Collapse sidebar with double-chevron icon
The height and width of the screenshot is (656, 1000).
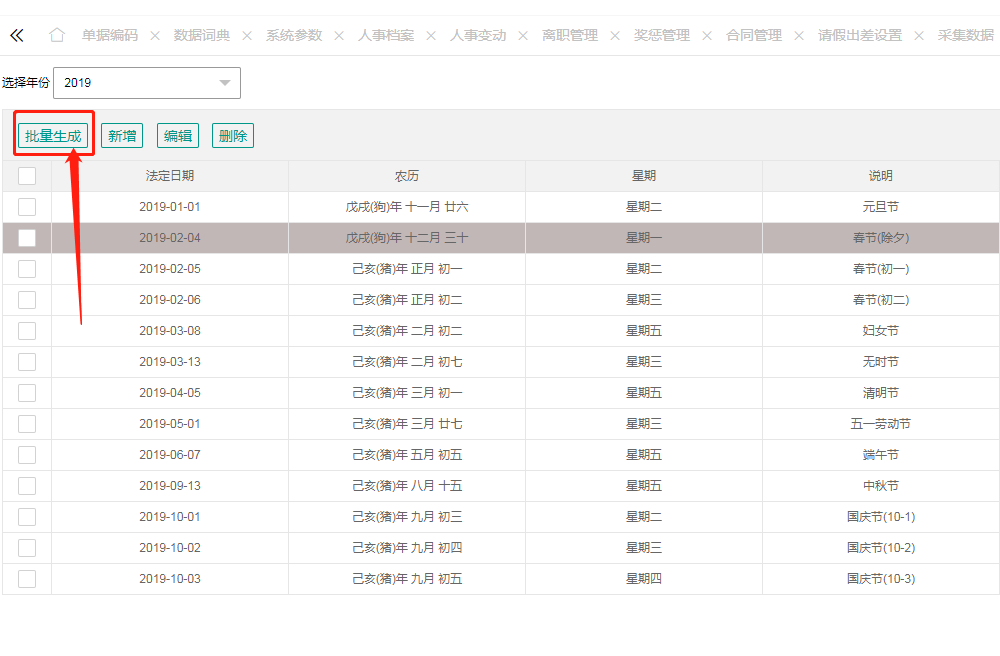coord(16,35)
